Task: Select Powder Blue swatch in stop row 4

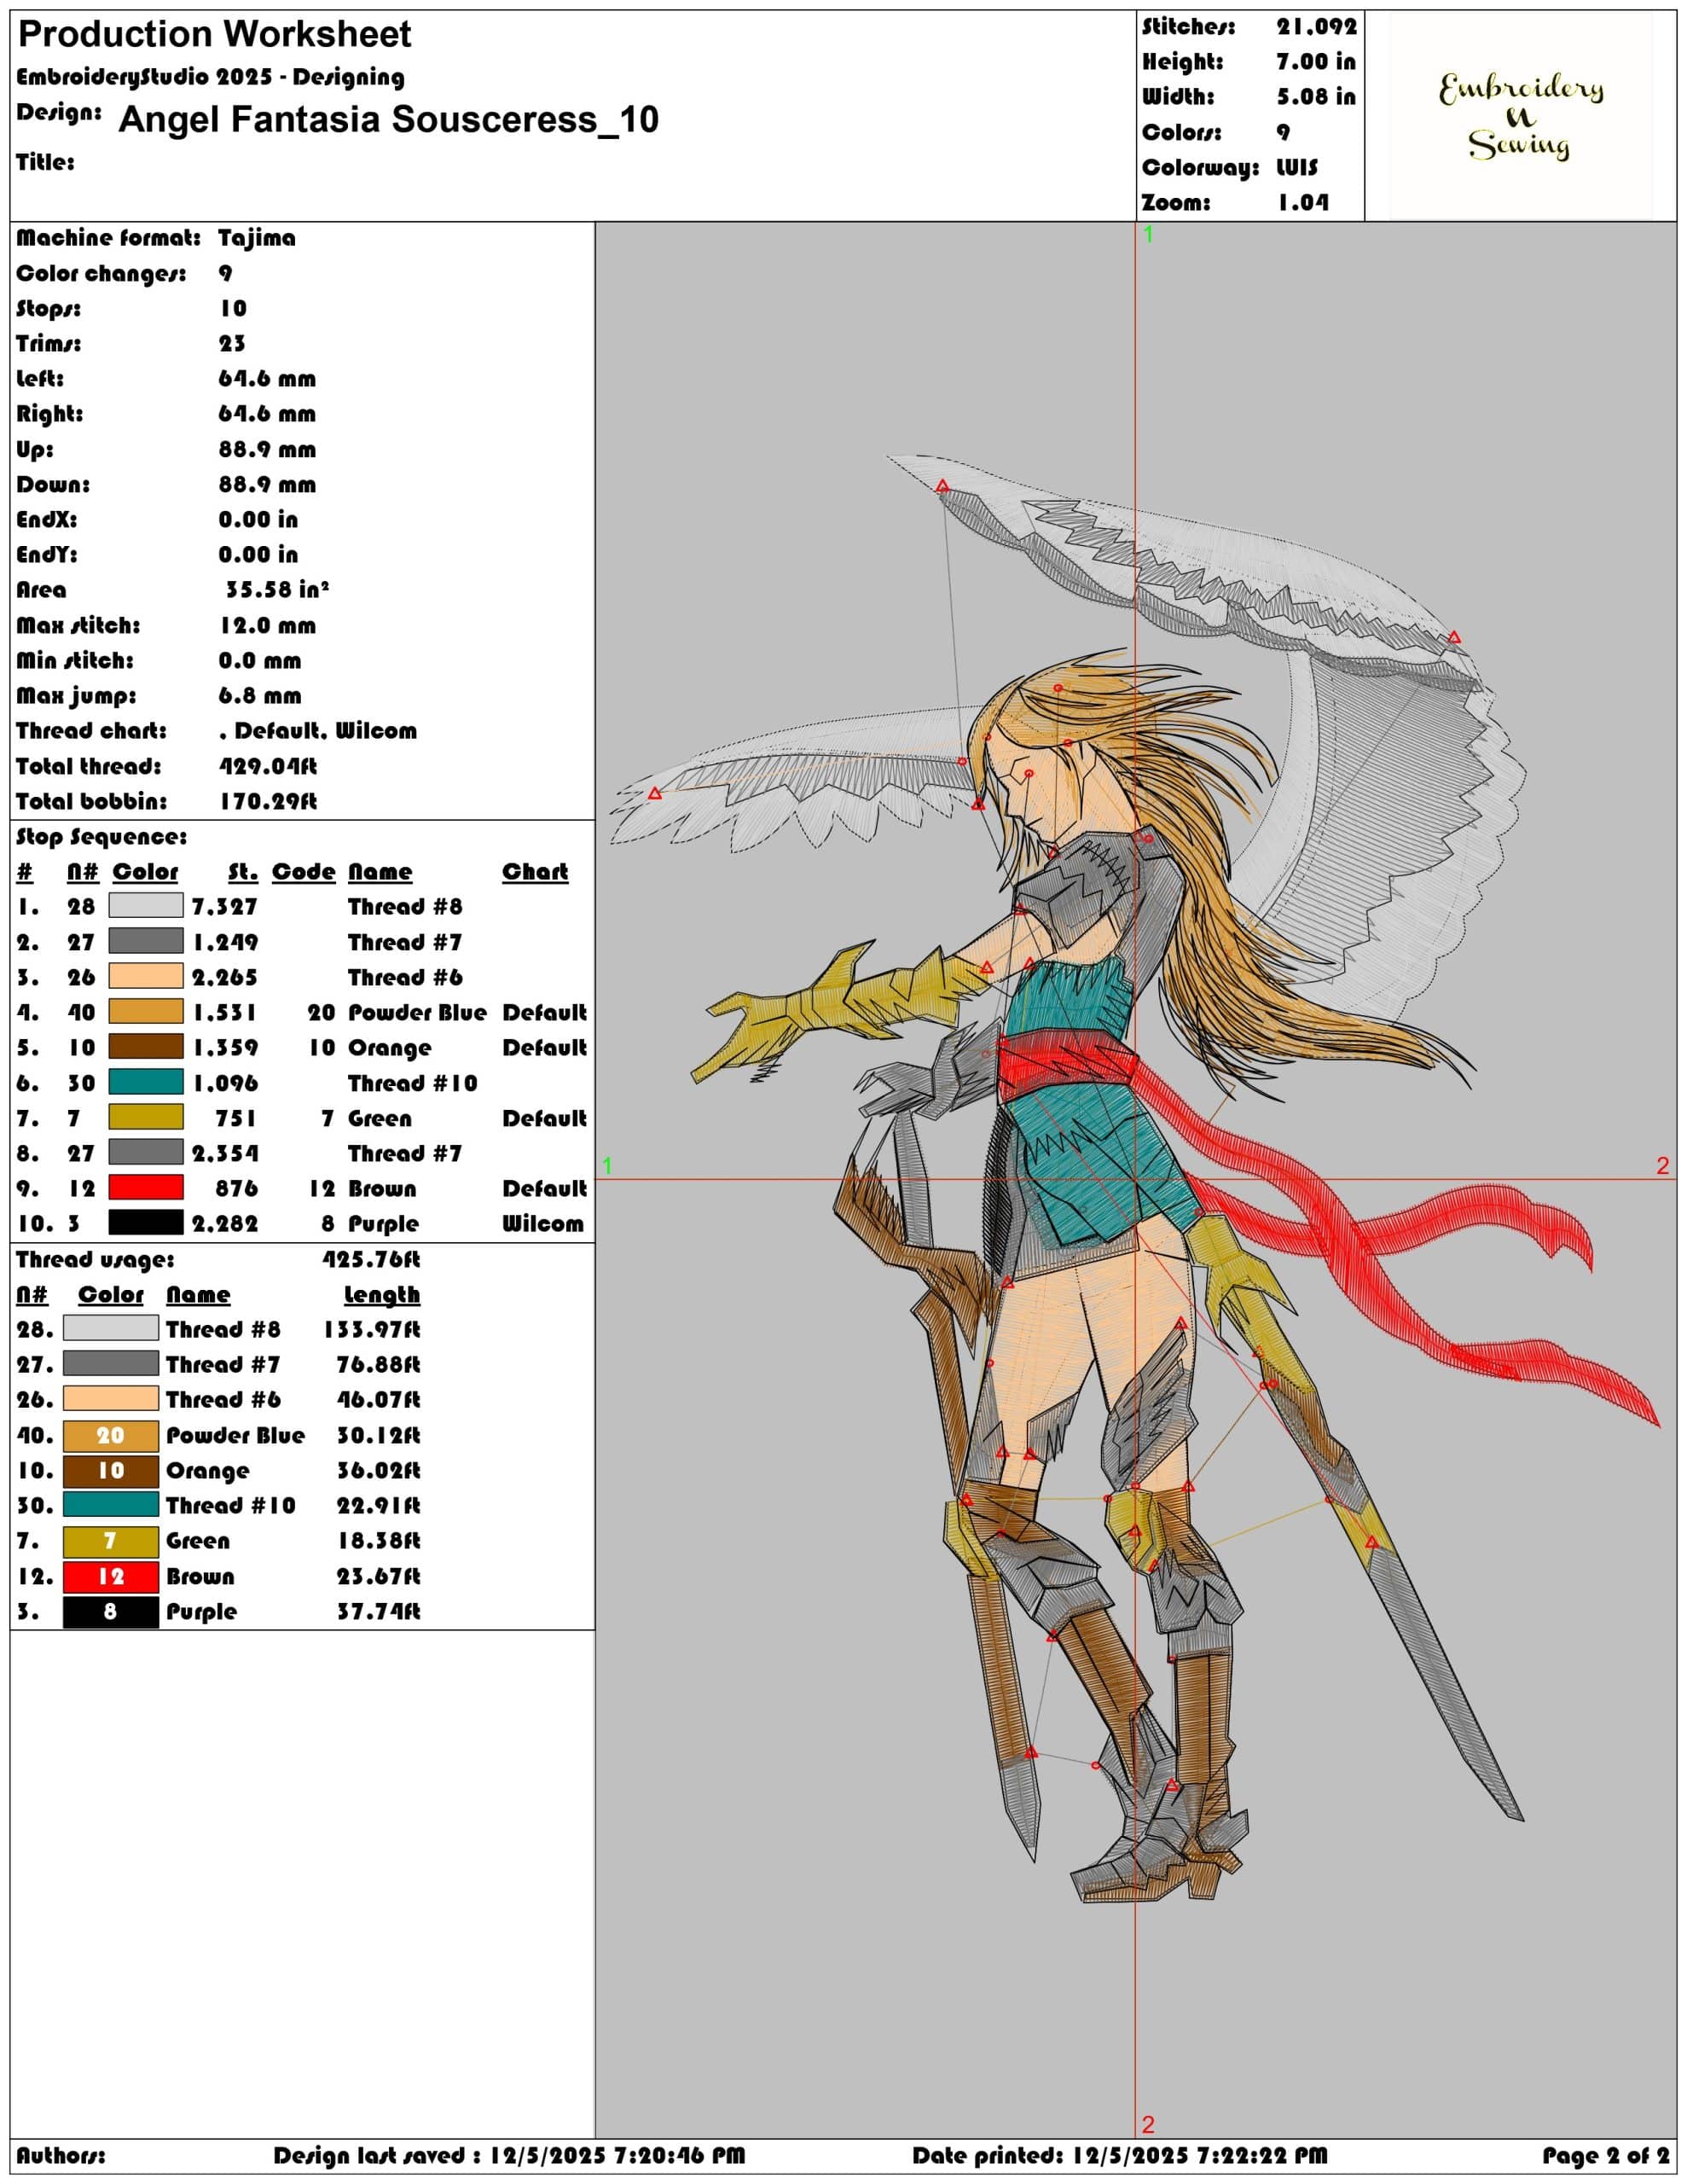Action: pyautogui.click(x=146, y=1011)
